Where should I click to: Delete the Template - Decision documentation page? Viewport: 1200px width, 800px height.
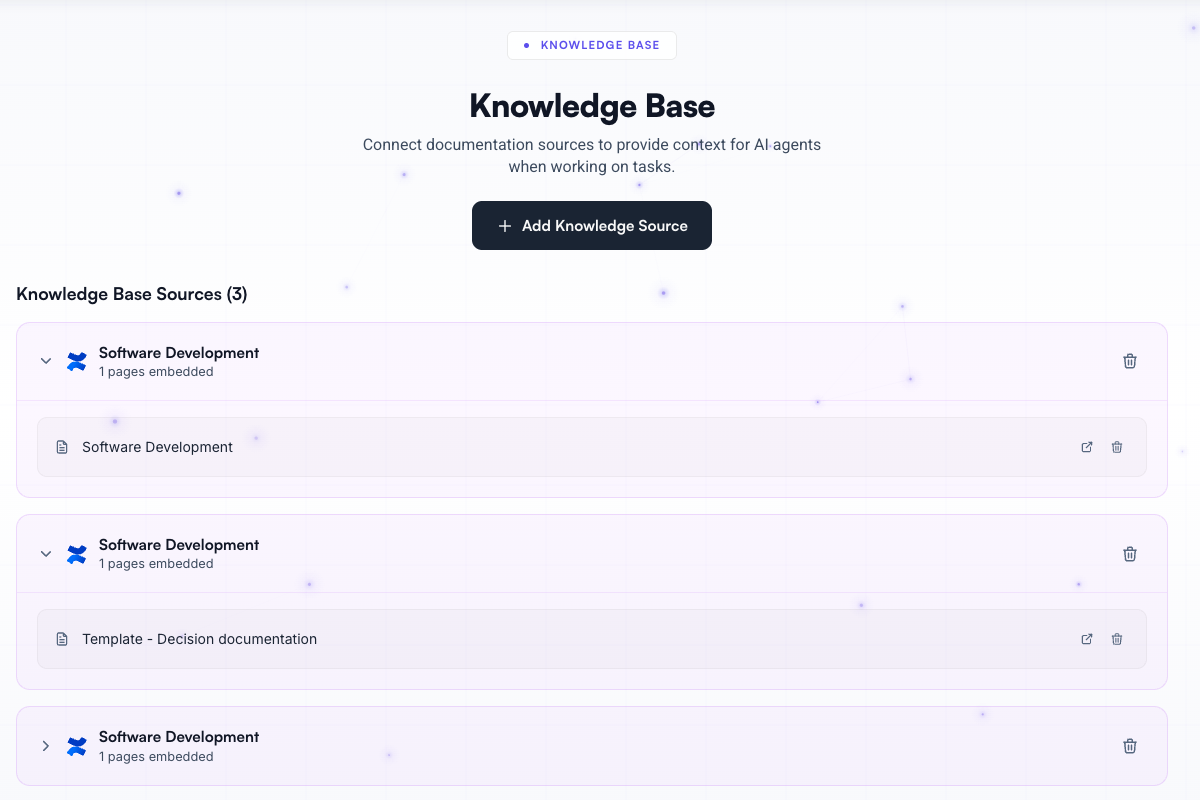click(x=1117, y=639)
